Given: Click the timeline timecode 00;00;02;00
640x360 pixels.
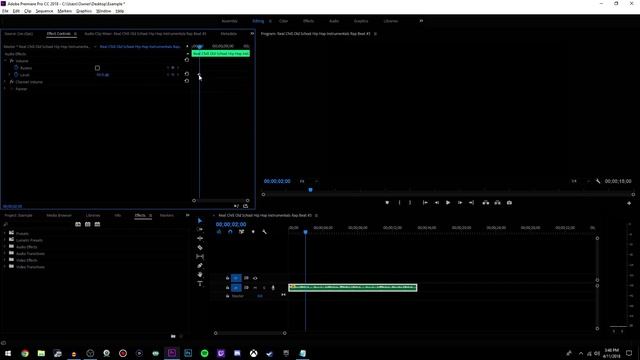Looking at the screenshot, I should 231,224.
